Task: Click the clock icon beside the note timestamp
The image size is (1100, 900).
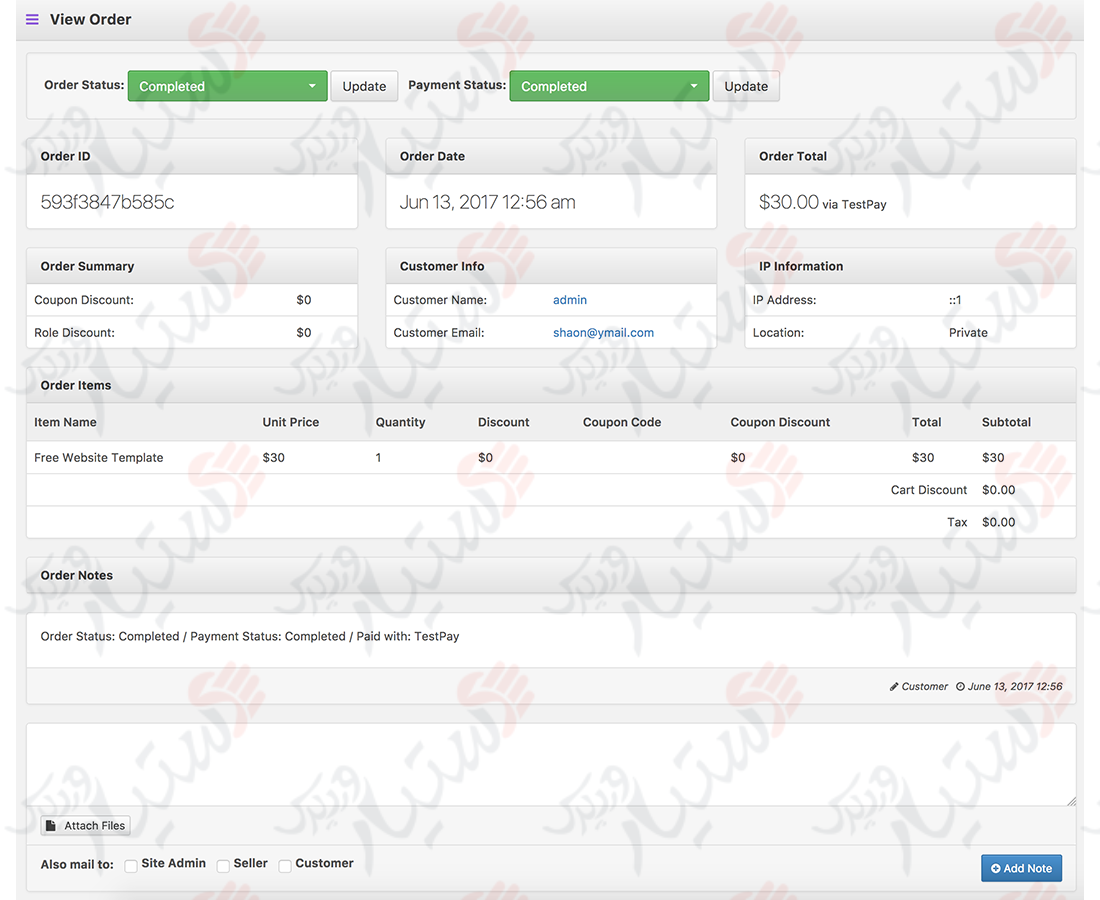Action: [x=962, y=686]
